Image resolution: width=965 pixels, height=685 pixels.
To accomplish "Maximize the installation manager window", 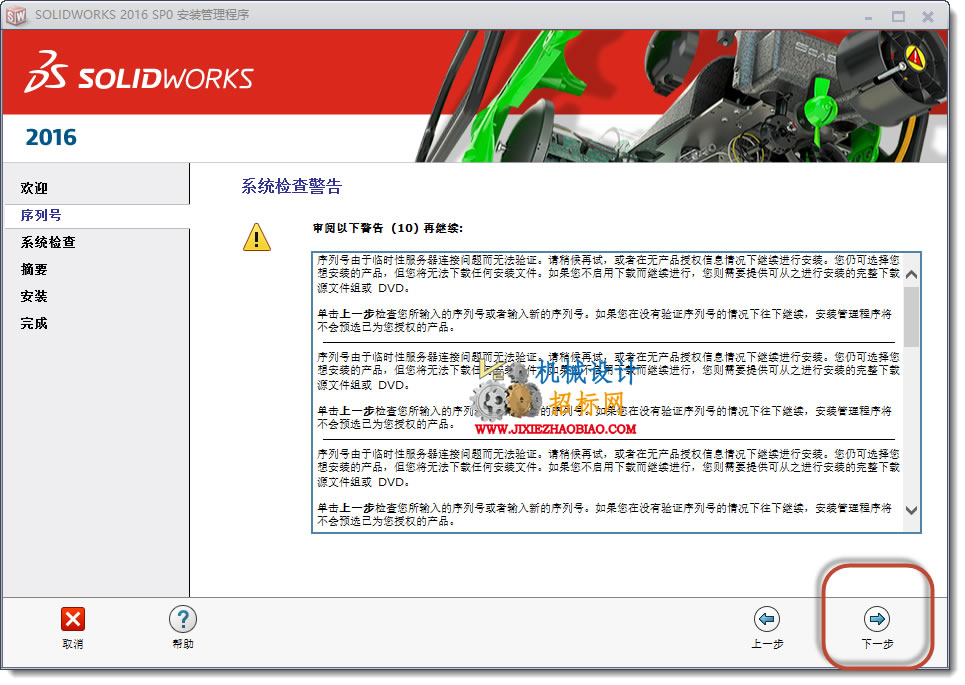I will 899,17.
